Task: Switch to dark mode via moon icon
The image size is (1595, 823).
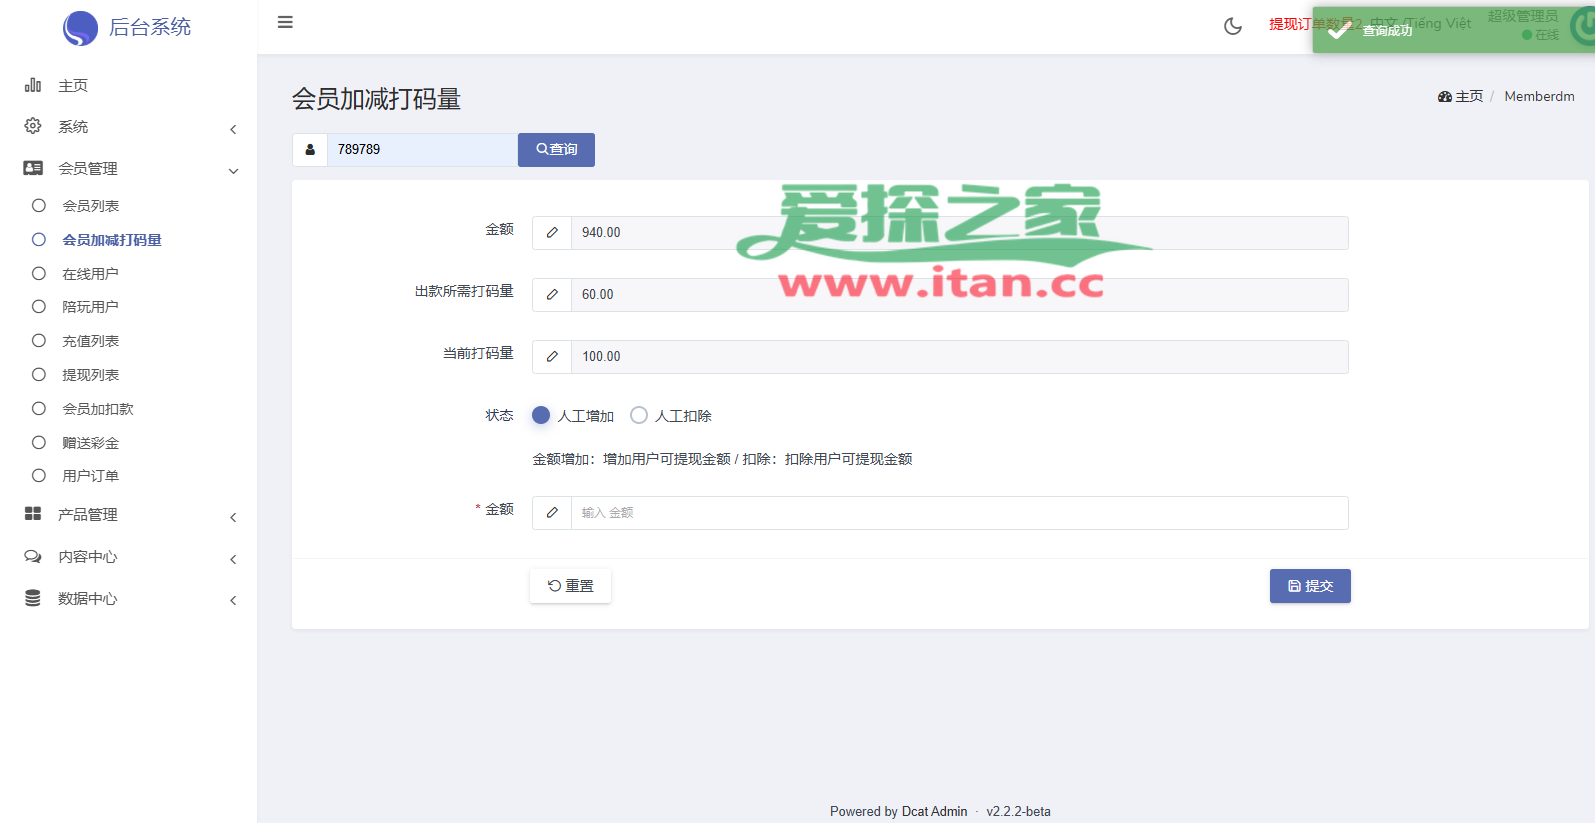Action: (1233, 26)
